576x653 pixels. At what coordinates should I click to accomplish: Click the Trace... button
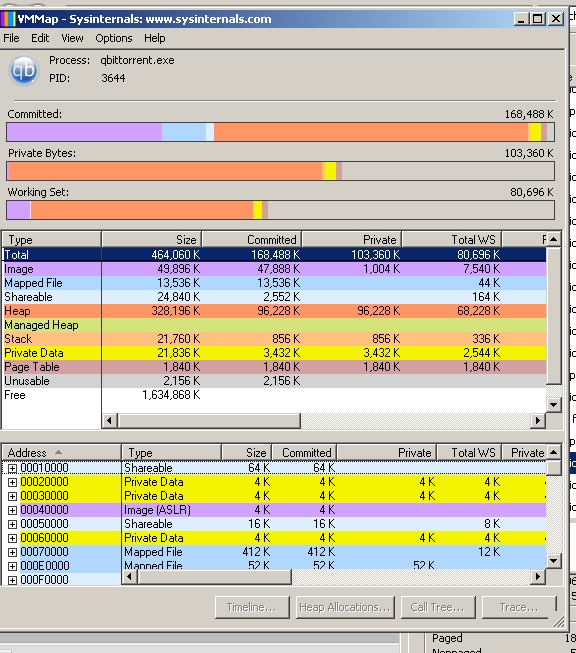[519, 607]
